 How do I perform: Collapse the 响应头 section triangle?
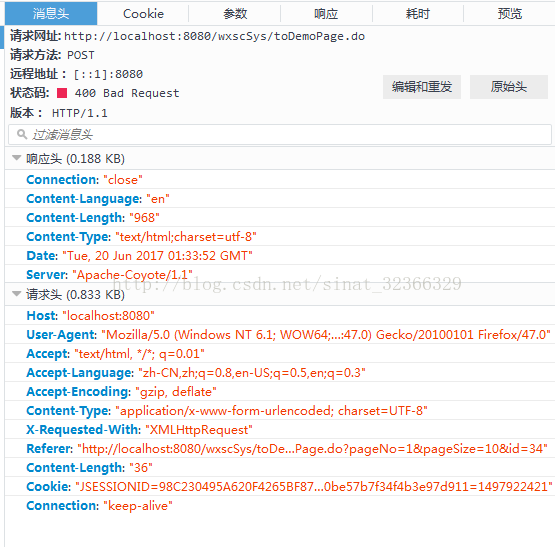coord(16,158)
